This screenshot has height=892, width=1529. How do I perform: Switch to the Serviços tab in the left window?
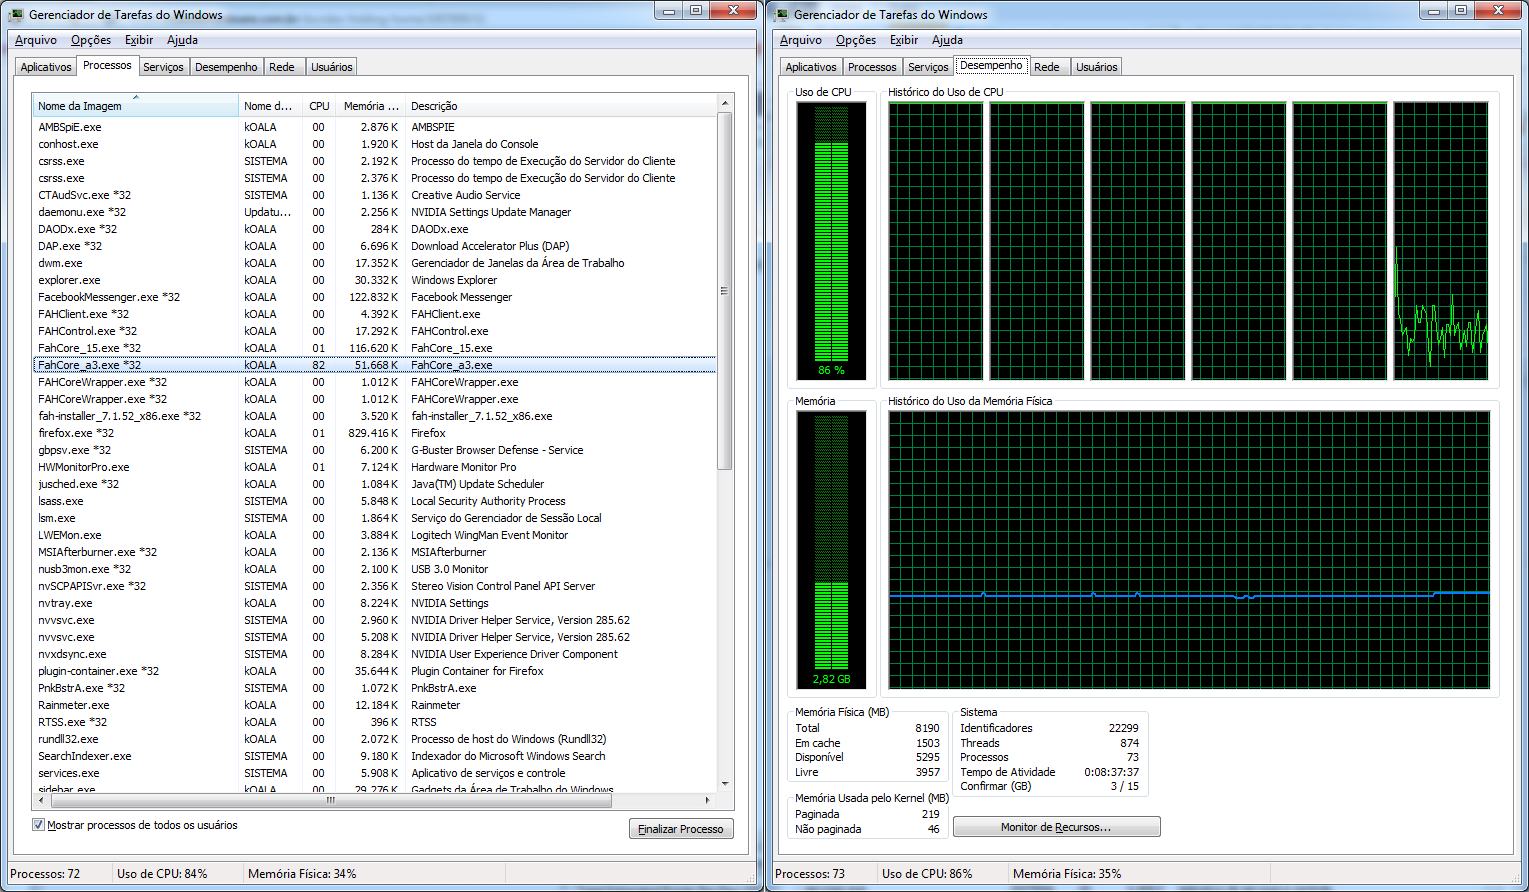click(163, 66)
